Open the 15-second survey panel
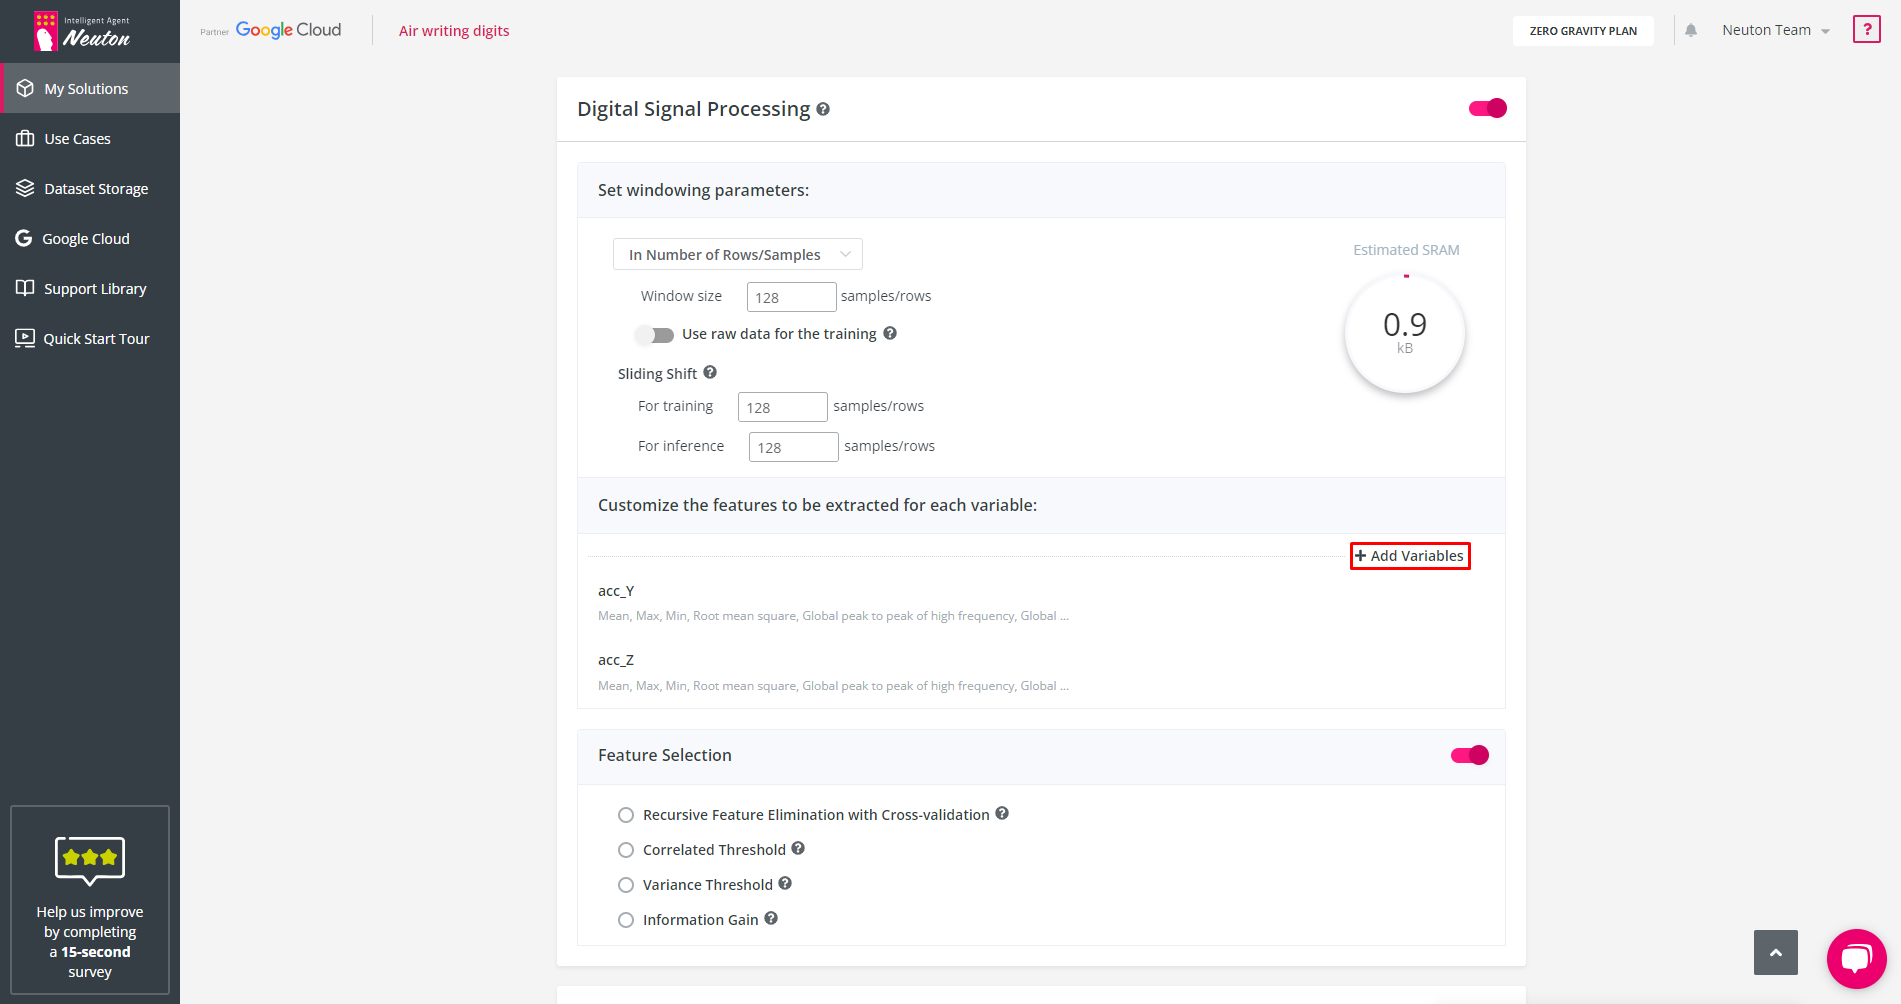The height and width of the screenshot is (1004, 1901). (90, 900)
